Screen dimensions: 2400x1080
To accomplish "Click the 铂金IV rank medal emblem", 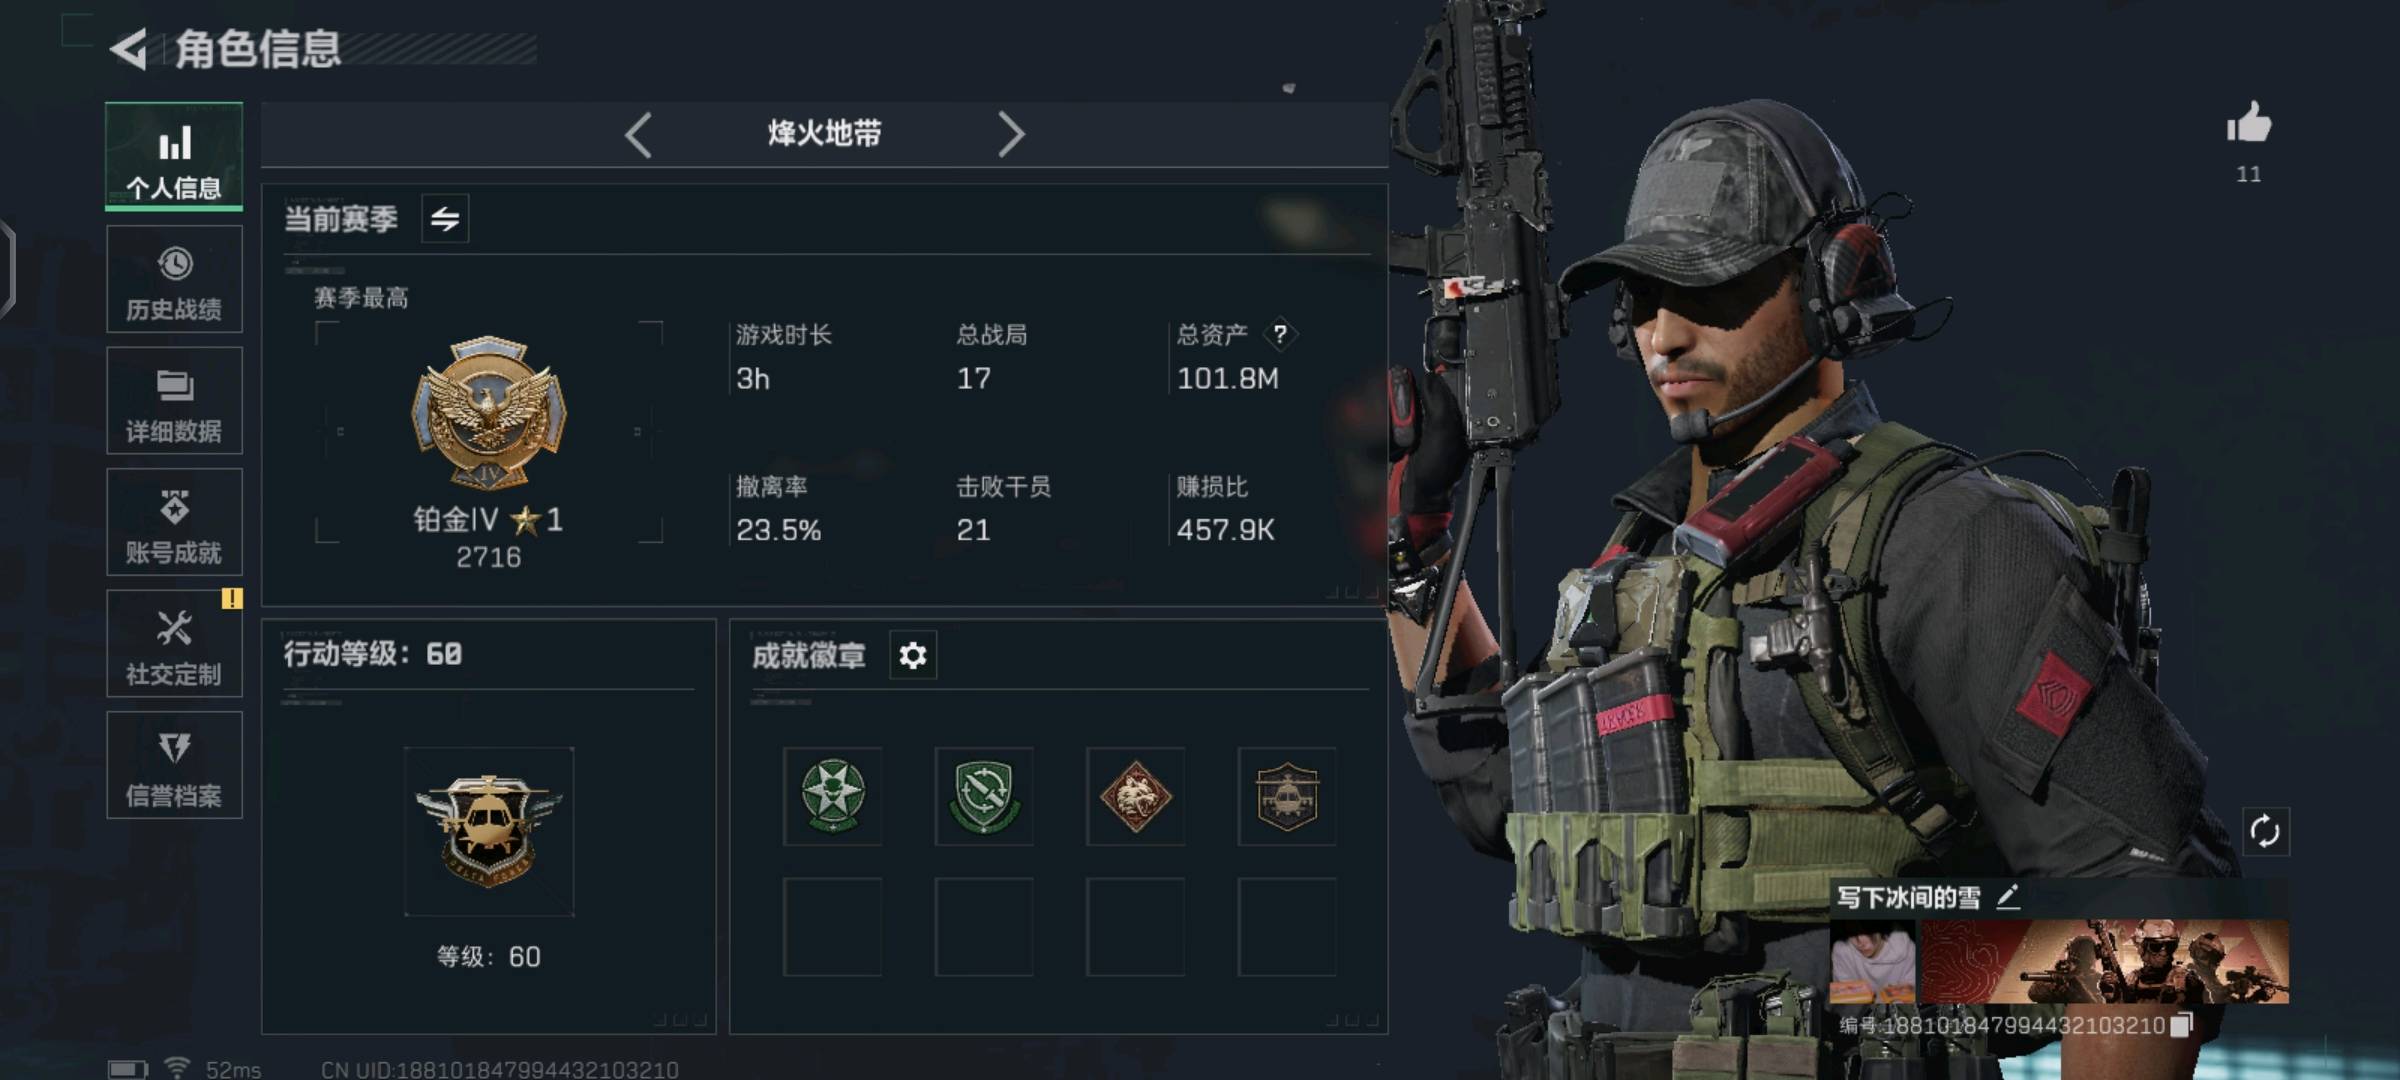I will point(489,412).
